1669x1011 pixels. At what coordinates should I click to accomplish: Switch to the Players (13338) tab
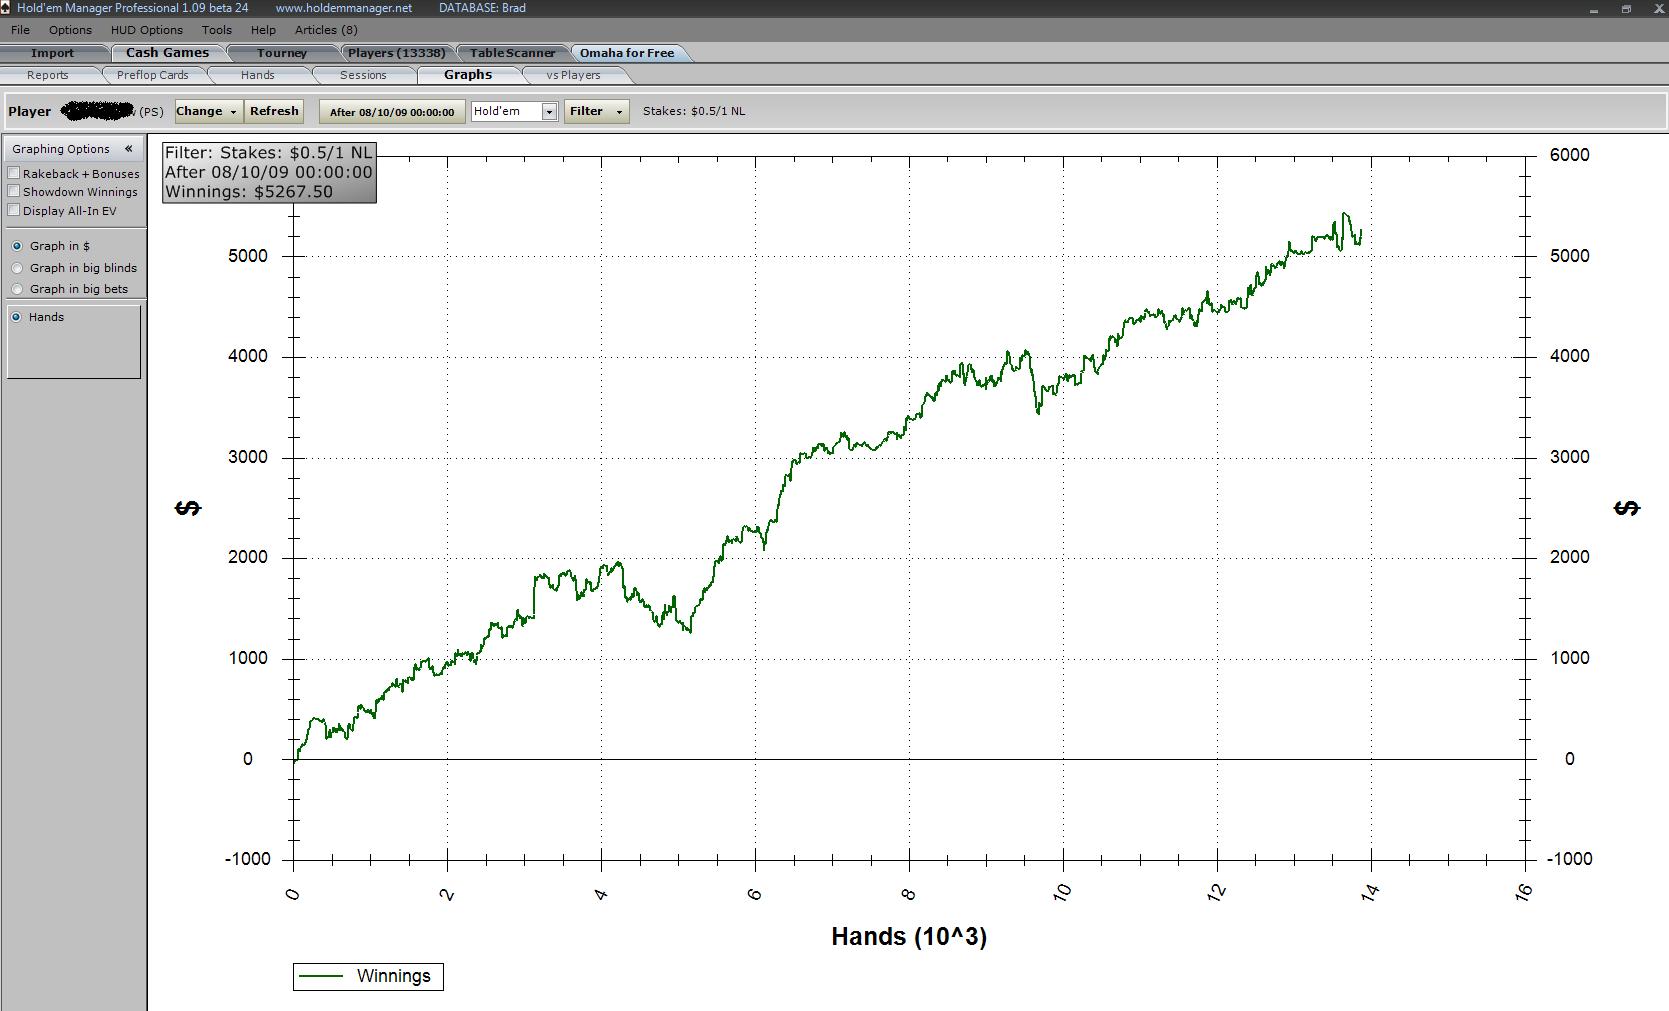396,53
